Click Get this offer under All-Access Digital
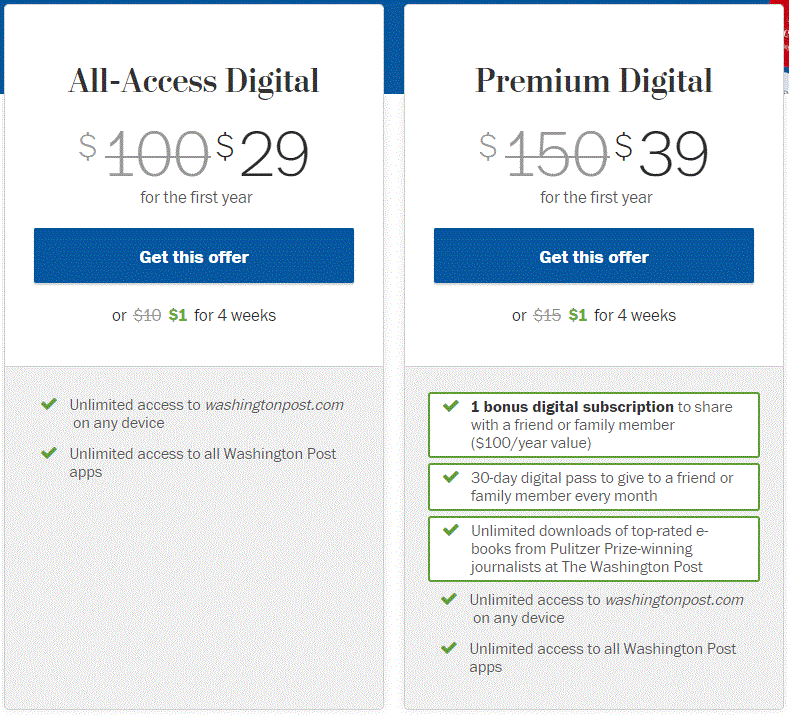 194,256
